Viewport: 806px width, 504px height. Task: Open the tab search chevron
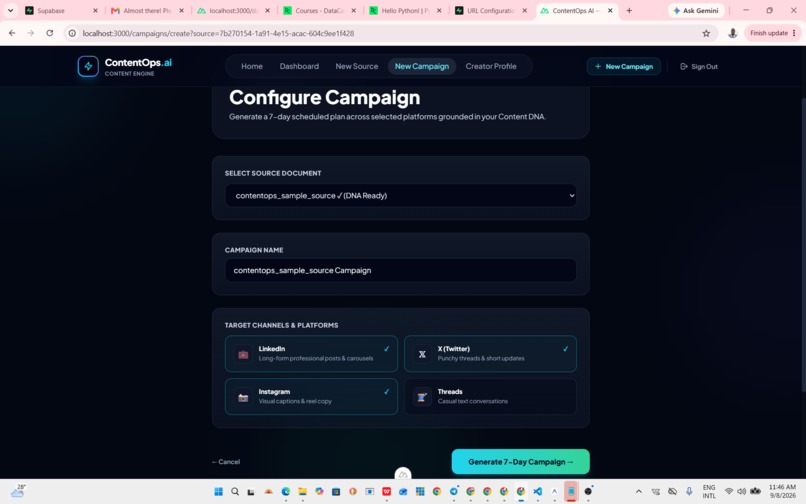pos(10,10)
